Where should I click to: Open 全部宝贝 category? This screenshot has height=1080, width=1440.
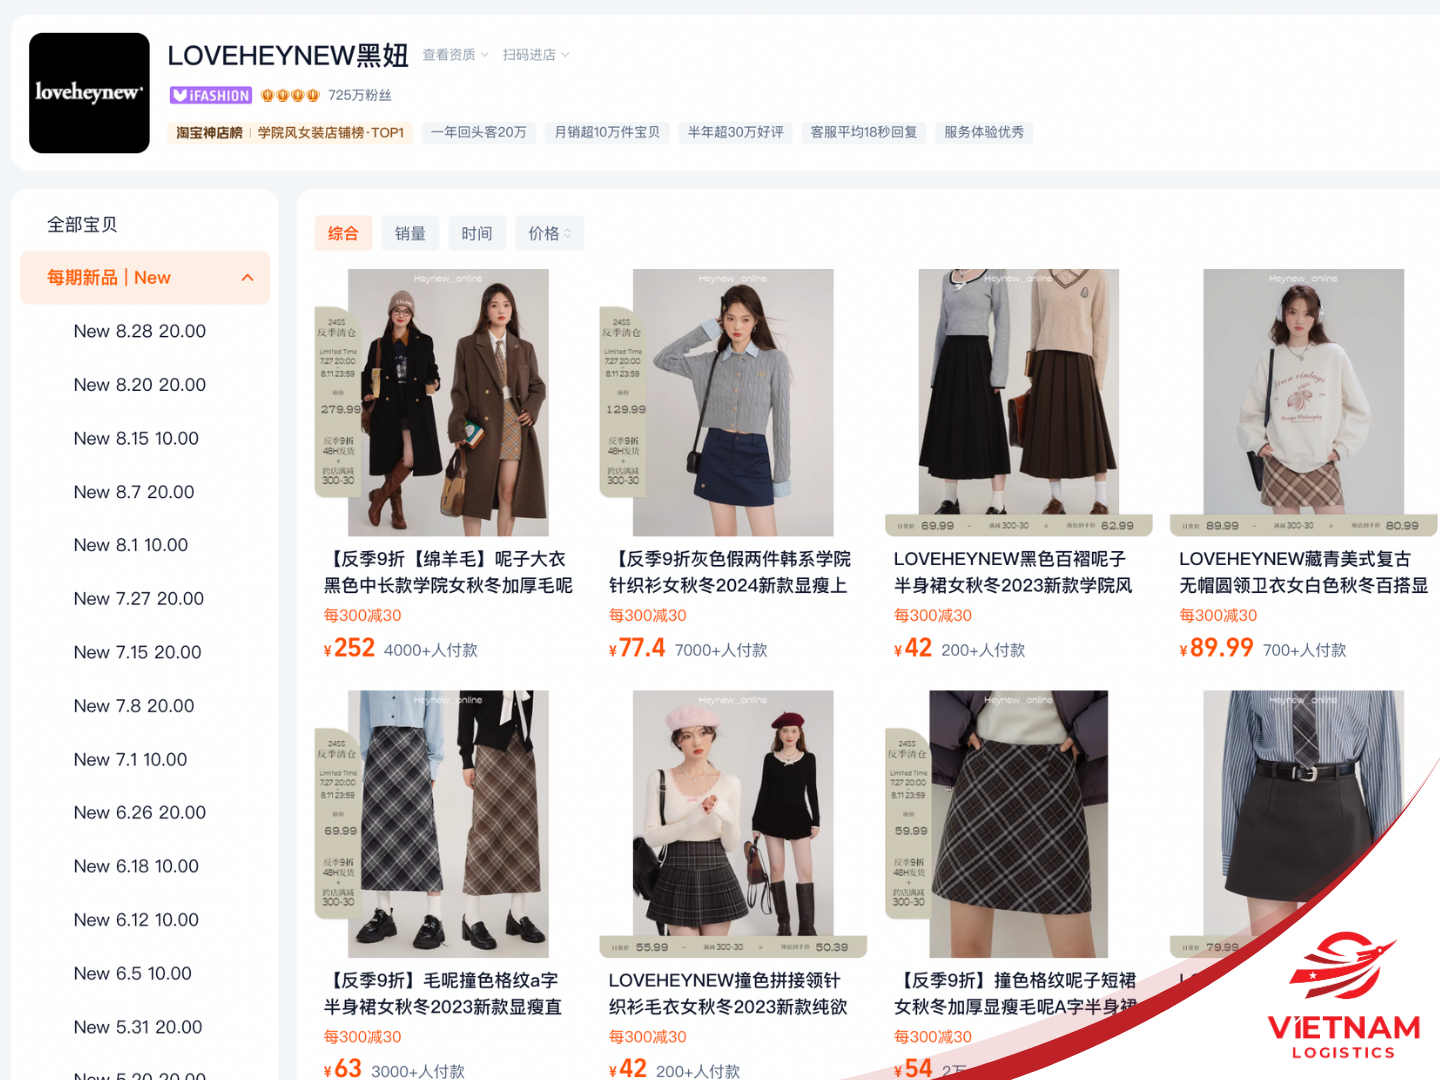[x=82, y=224]
